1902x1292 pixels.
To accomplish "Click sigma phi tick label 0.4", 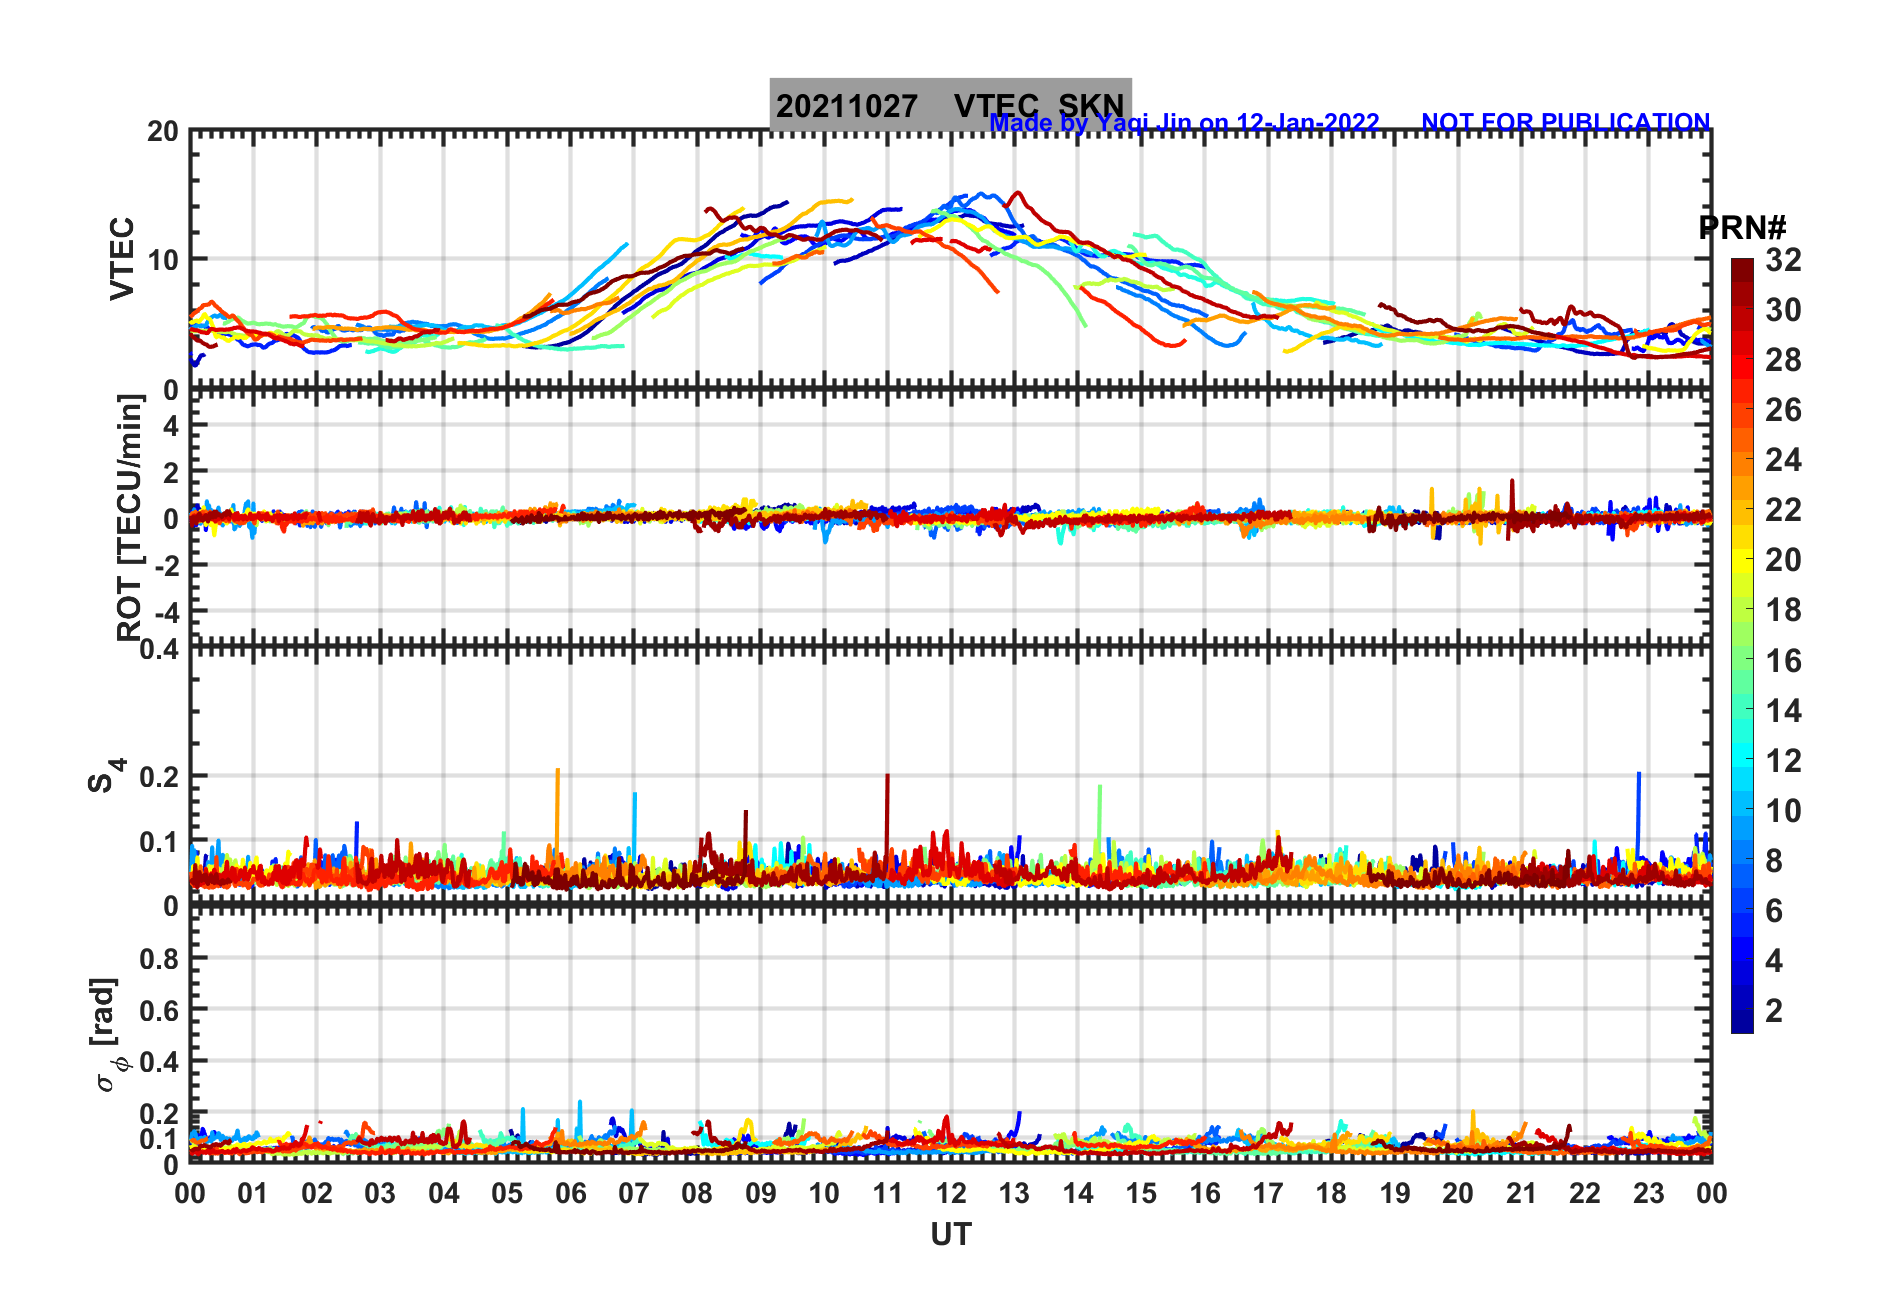I will (160, 1061).
